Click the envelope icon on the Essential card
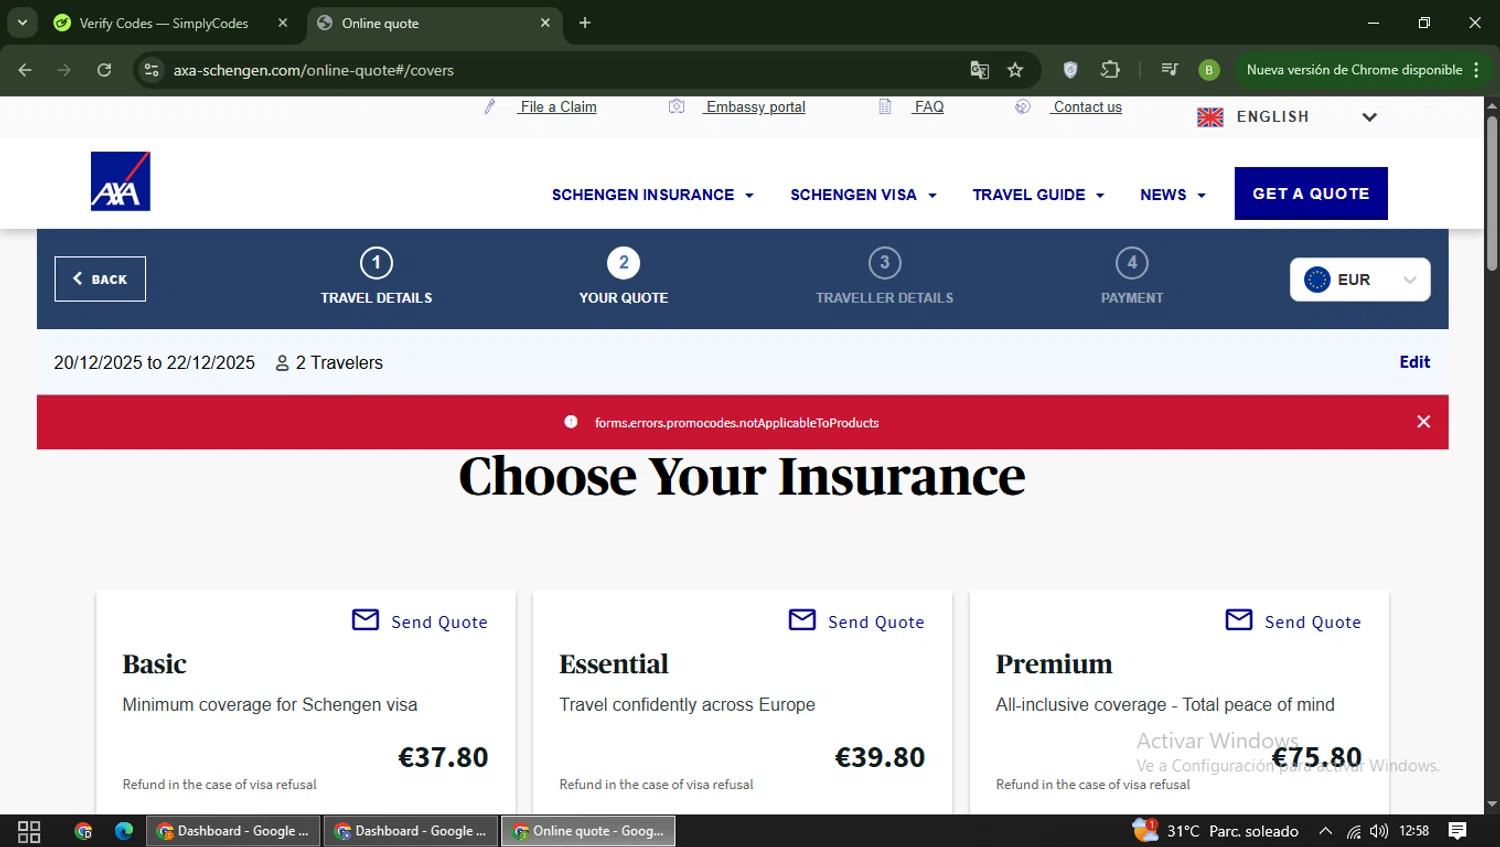 click(x=803, y=620)
